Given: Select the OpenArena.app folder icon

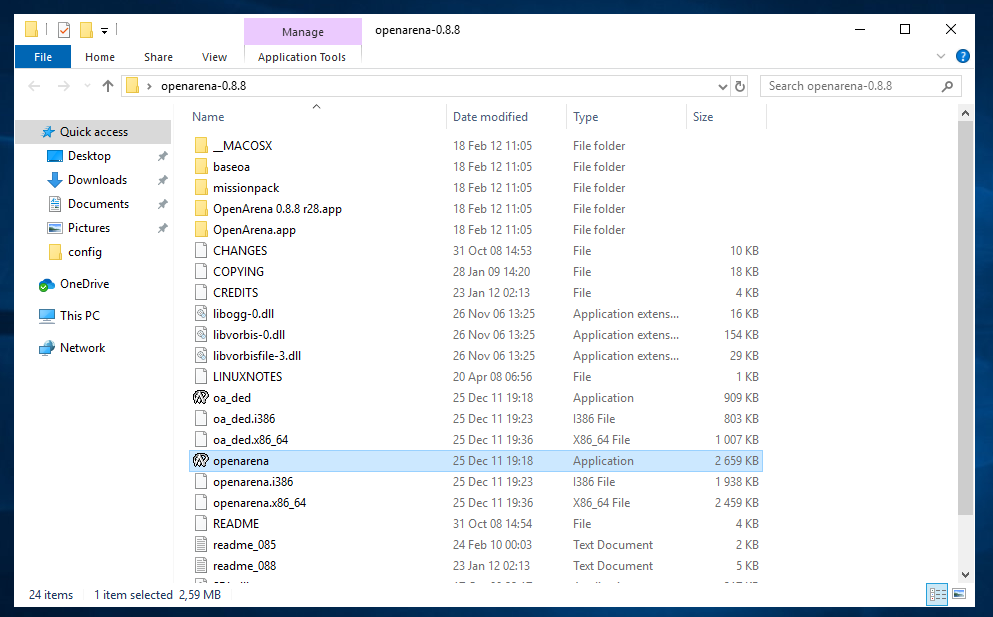Looking at the screenshot, I should 201,229.
